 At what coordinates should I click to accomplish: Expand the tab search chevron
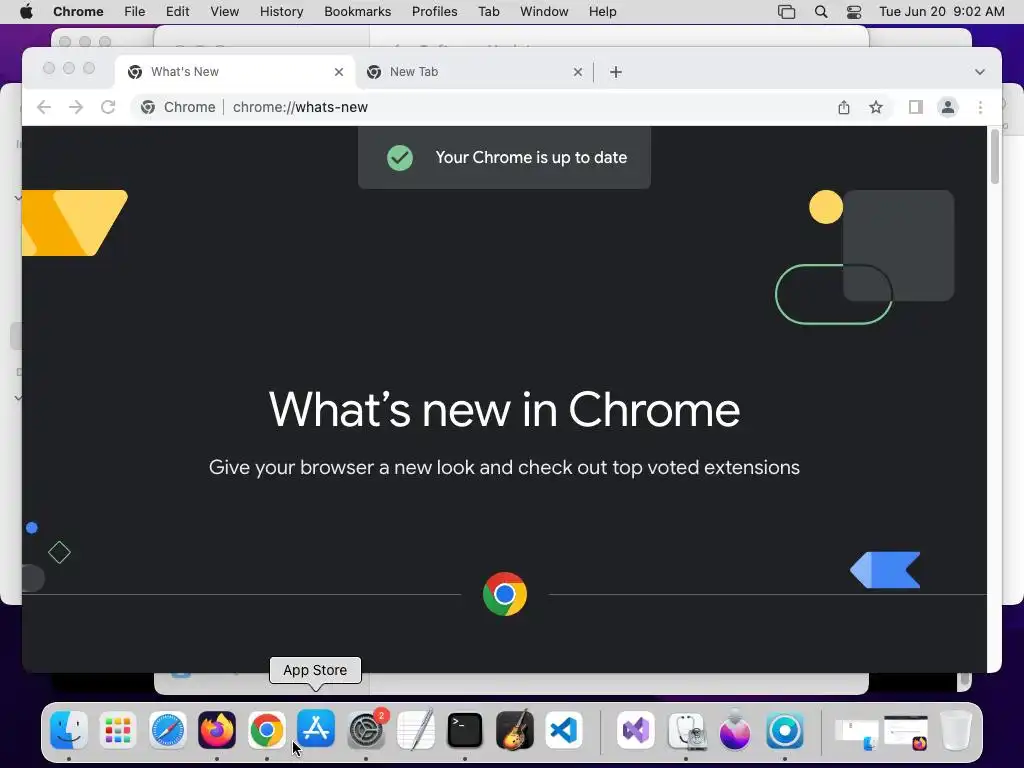980,72
